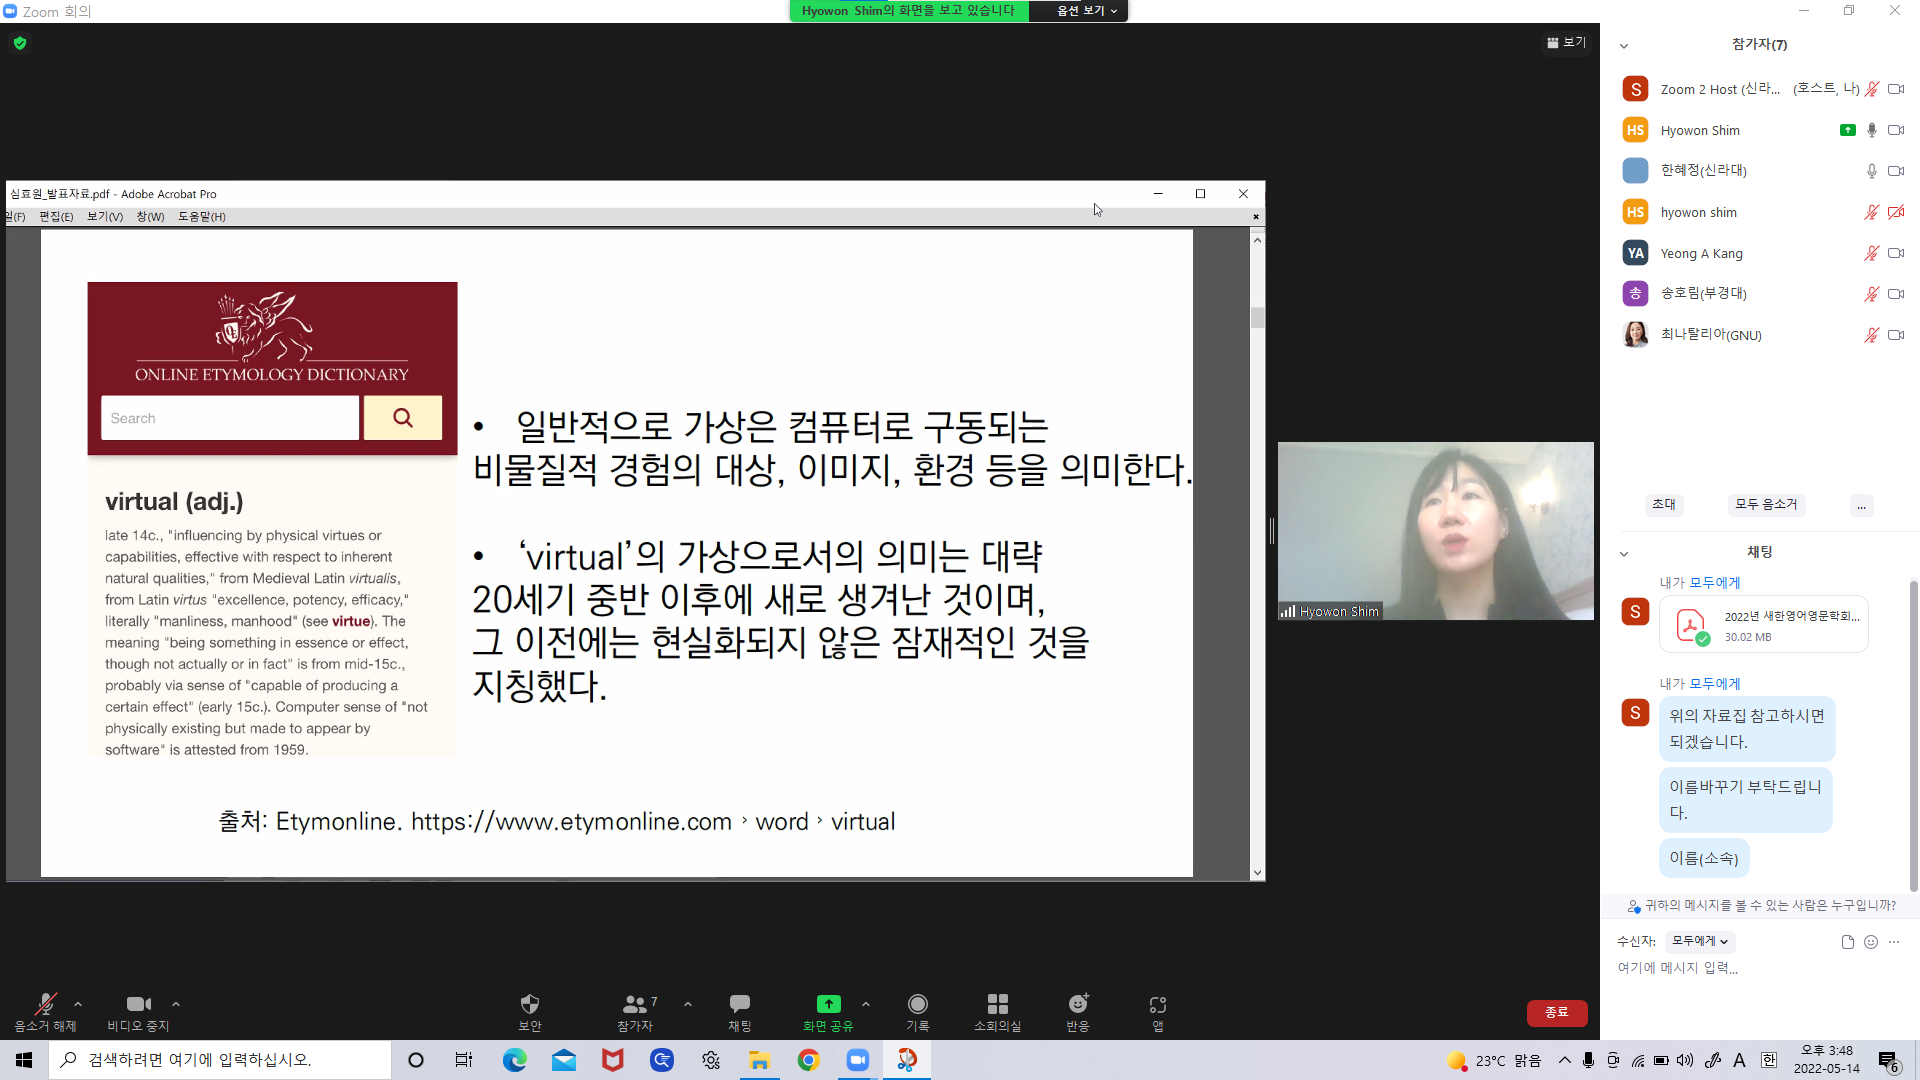Viewport: 1920px width, 1080px height.
Task: Click the Record button icon
Action: coord(917,1004)
